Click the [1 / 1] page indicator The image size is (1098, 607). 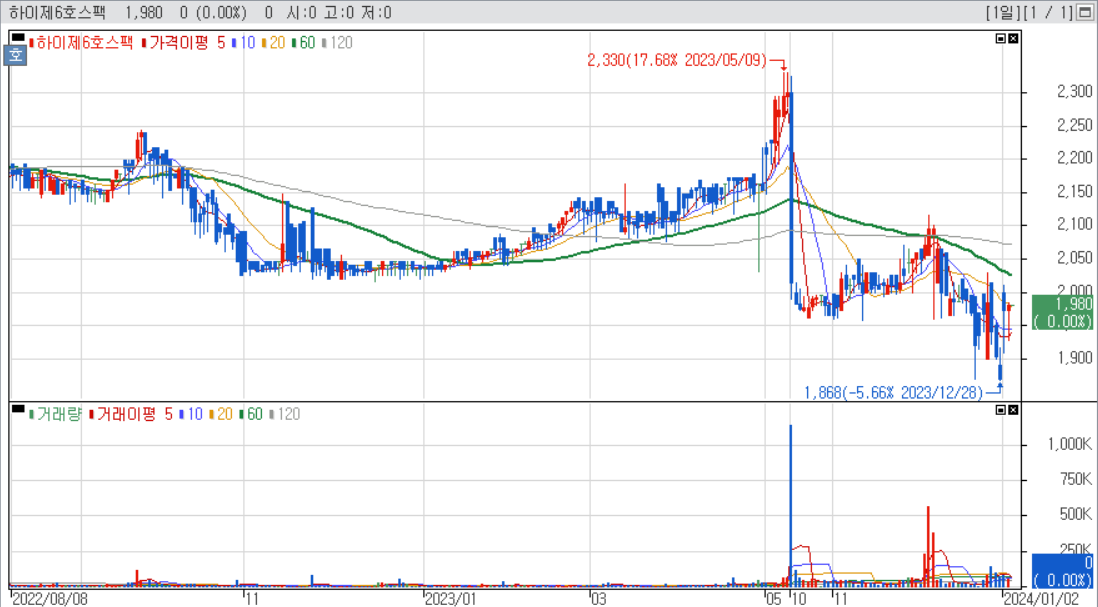click(1047, 13)
